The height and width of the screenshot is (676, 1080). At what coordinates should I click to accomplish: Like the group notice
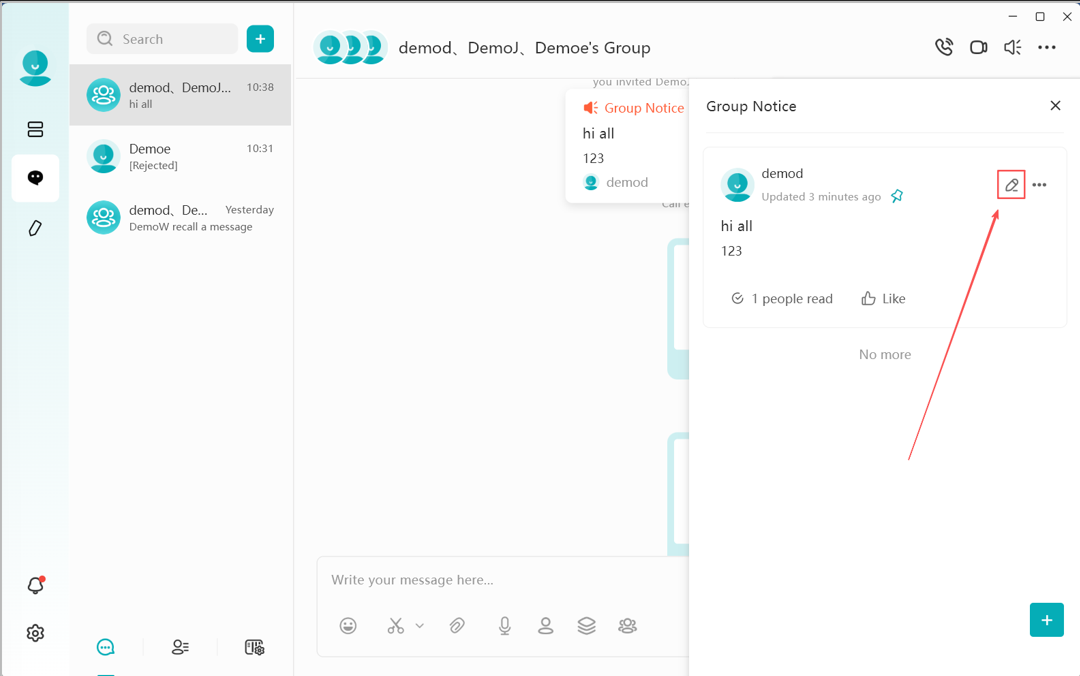[883, 298]
